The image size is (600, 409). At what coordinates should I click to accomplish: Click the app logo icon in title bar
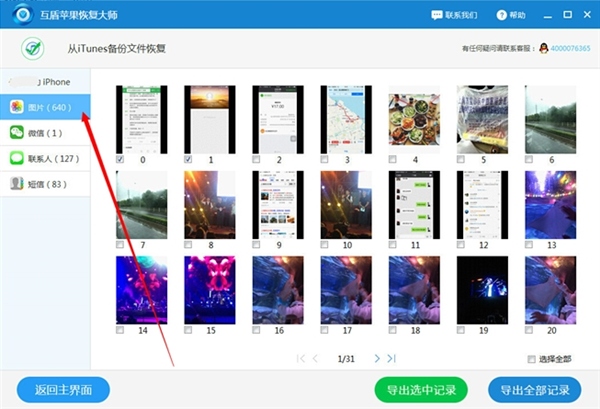click(x=23, y=14)
